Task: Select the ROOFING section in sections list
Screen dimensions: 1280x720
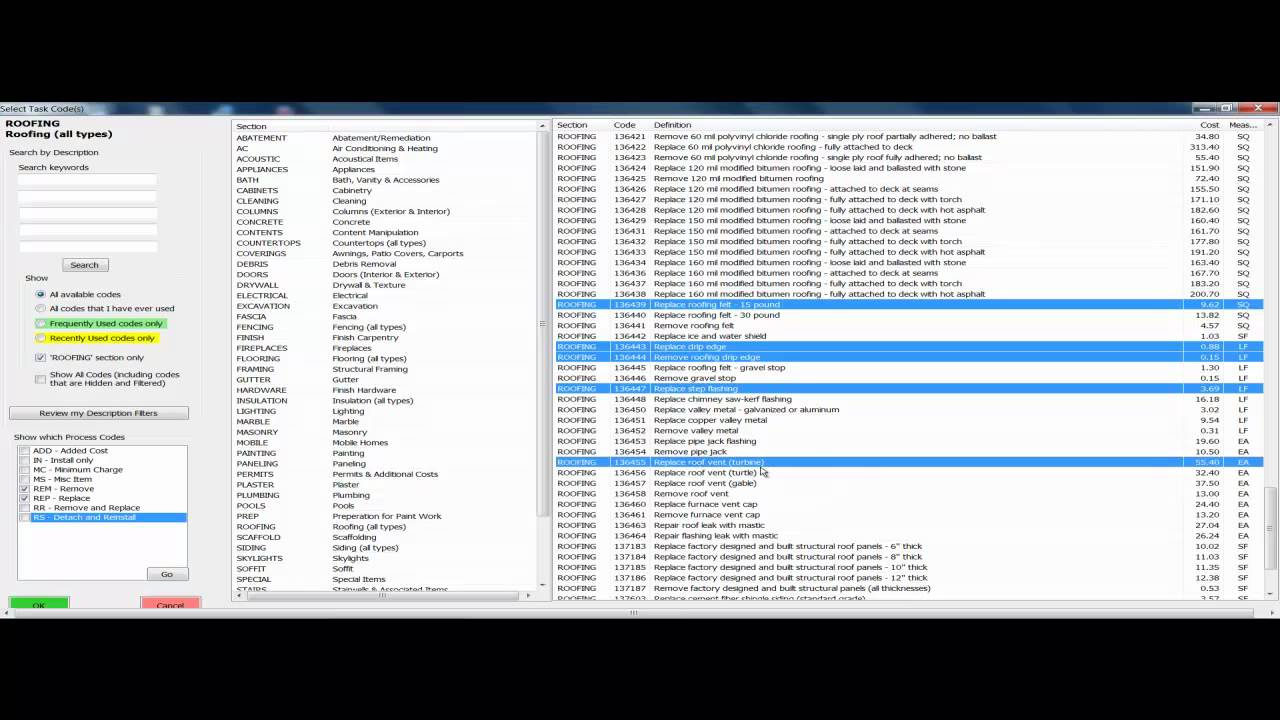Action: pyautogui.click(x=385, y=527)
